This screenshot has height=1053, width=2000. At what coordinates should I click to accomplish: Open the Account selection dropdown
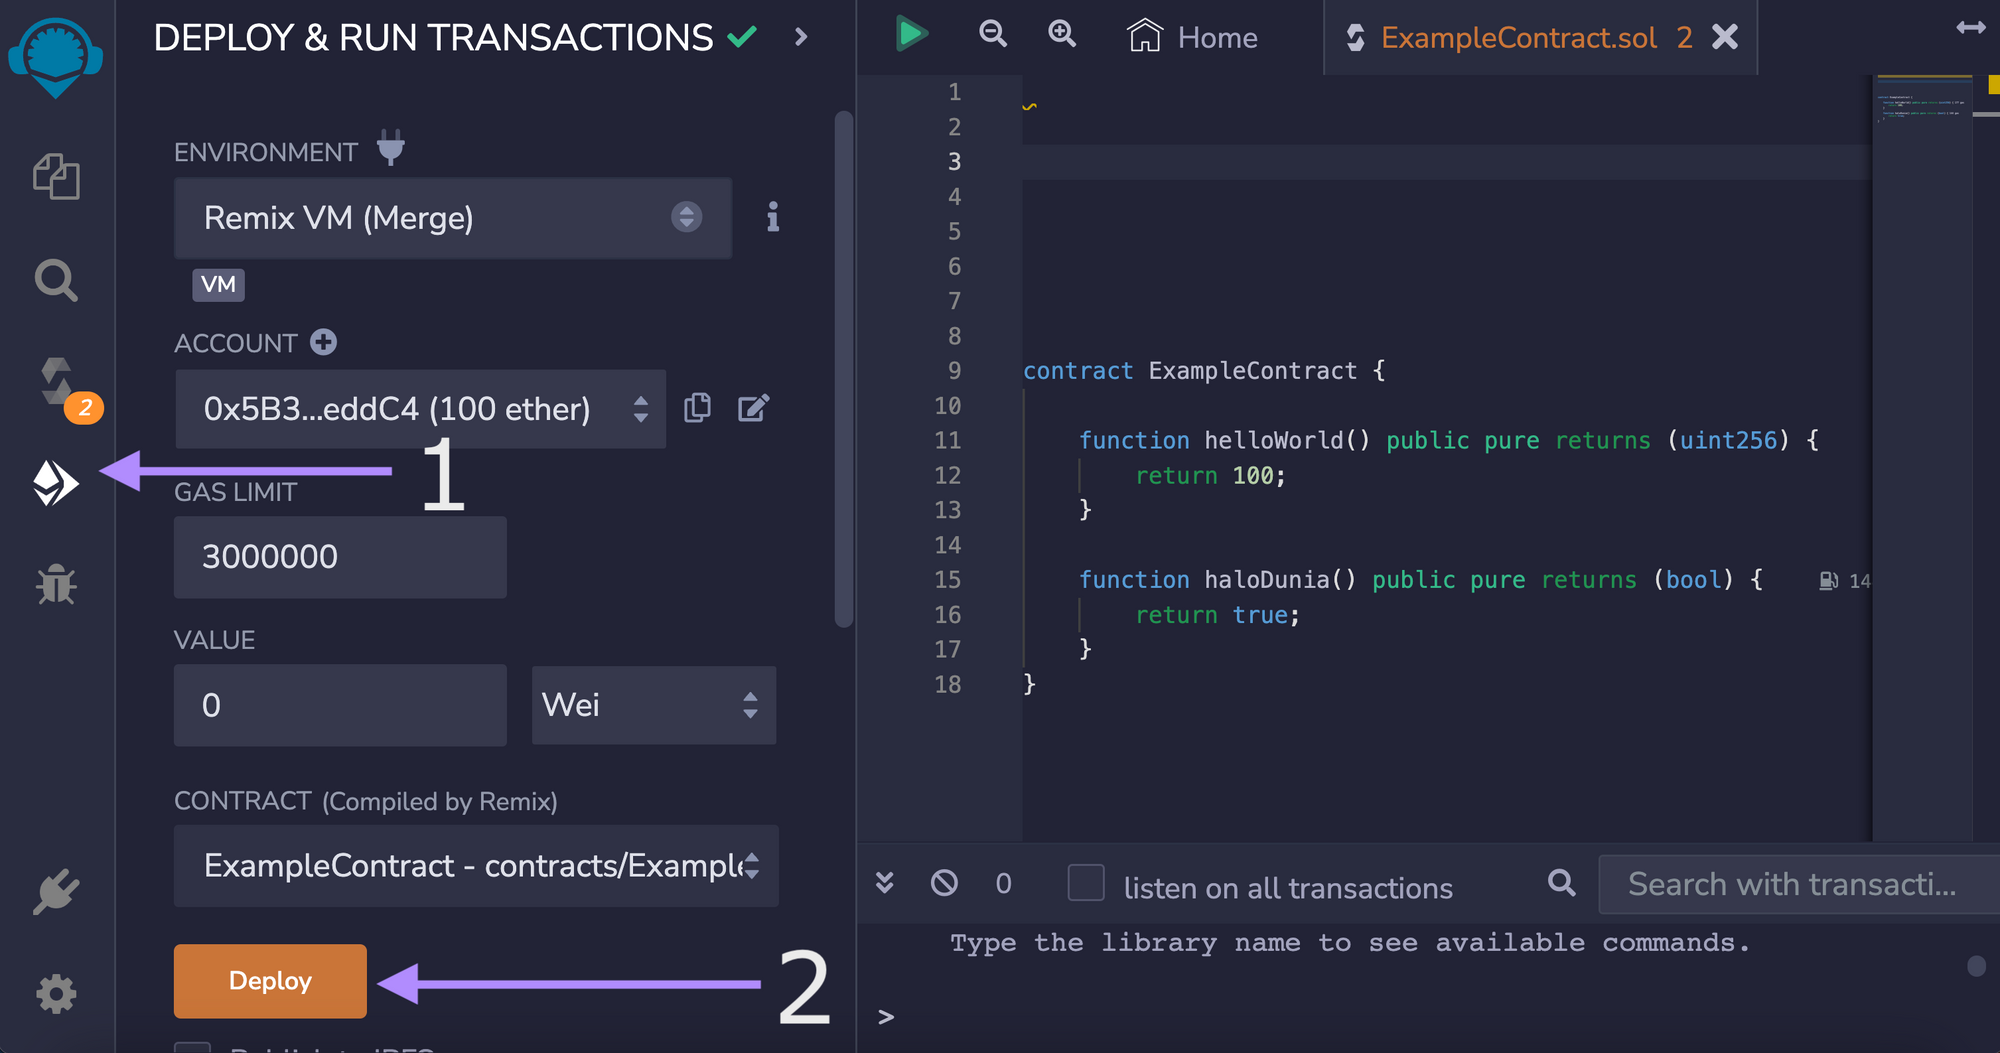click(420, 409)
